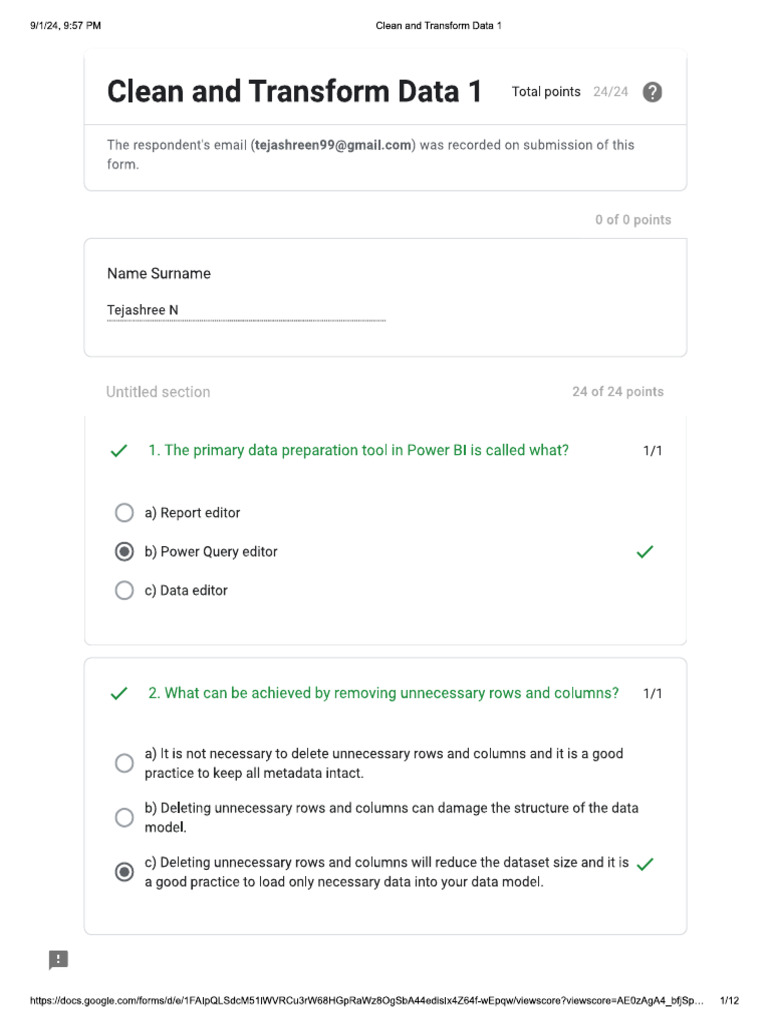This screenshot has height=1024, width=768.
Task: Select option c about reducing dataset size
Action: pos(124,872)
